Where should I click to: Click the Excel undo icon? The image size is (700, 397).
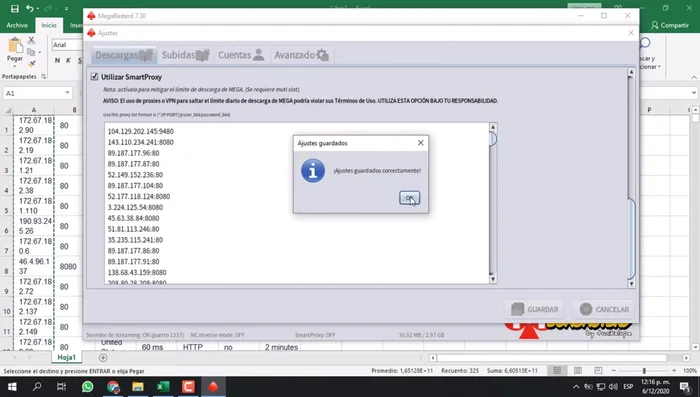[x=29, y=8]
